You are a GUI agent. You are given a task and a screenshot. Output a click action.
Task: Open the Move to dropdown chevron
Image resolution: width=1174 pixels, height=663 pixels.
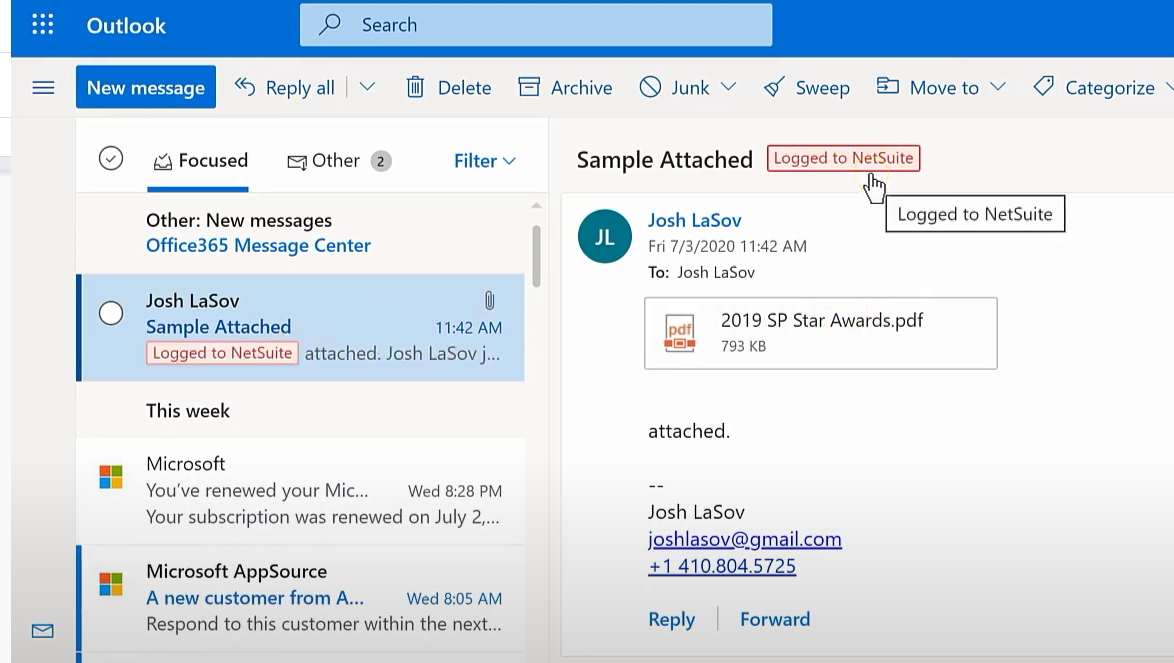point(997,87)
